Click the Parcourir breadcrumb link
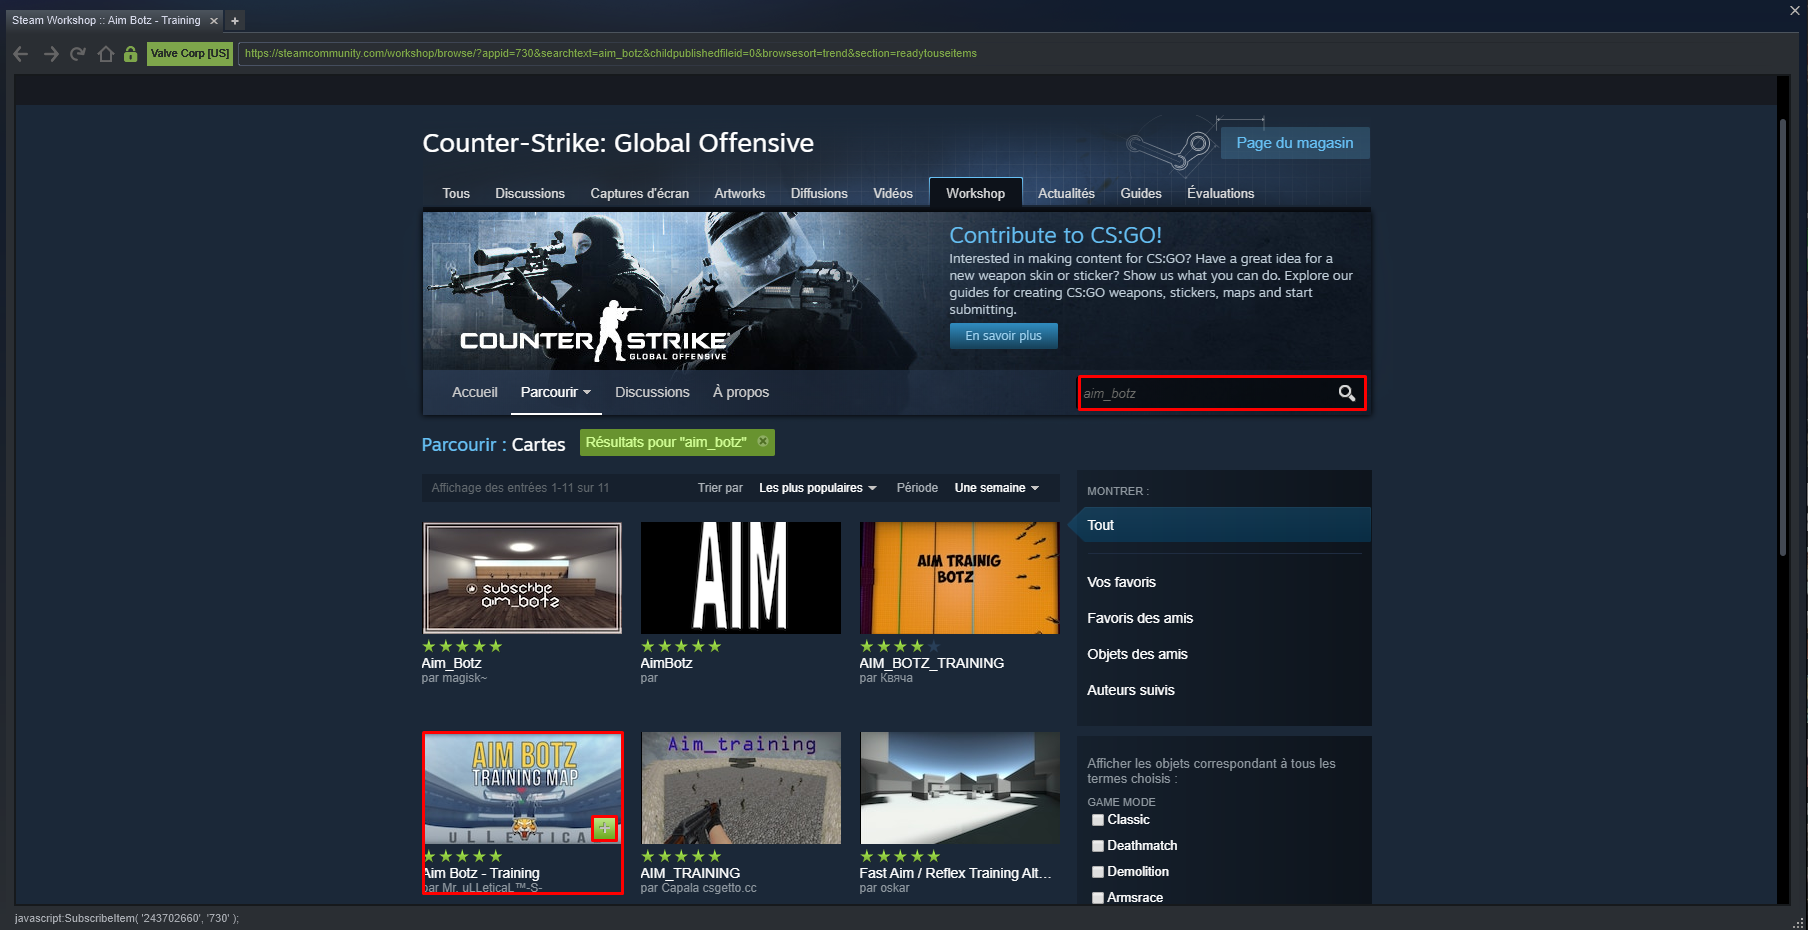Screen dimensions: 1808x930 pos(459,445)
